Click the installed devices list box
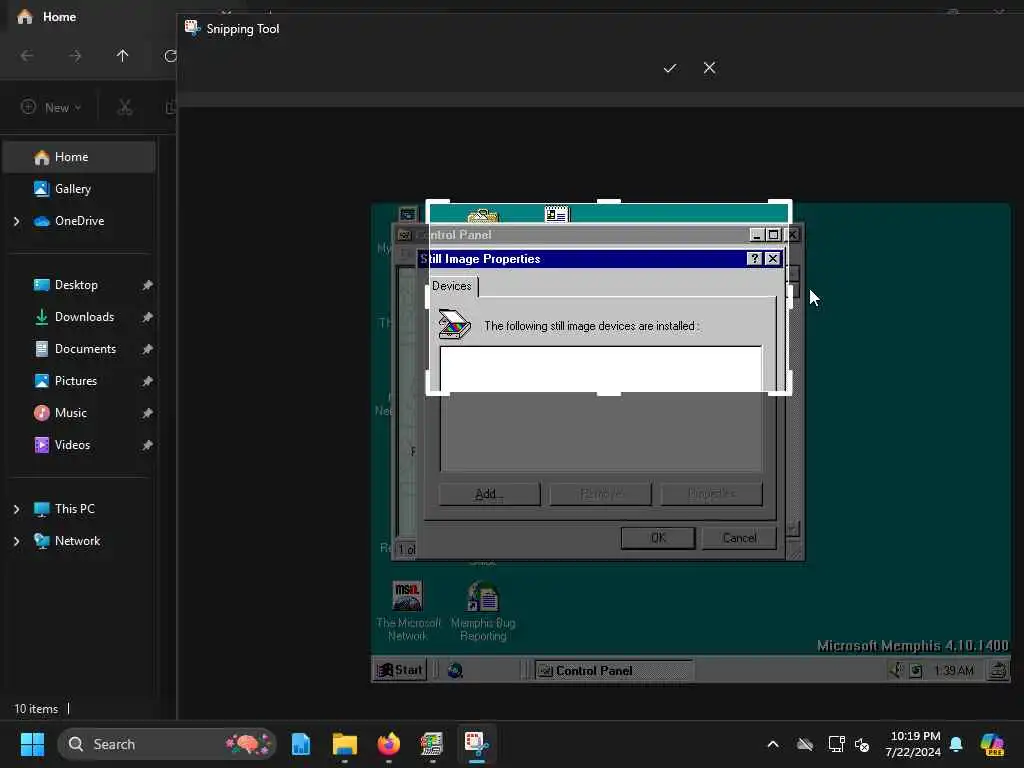 [x=601, y=408]
